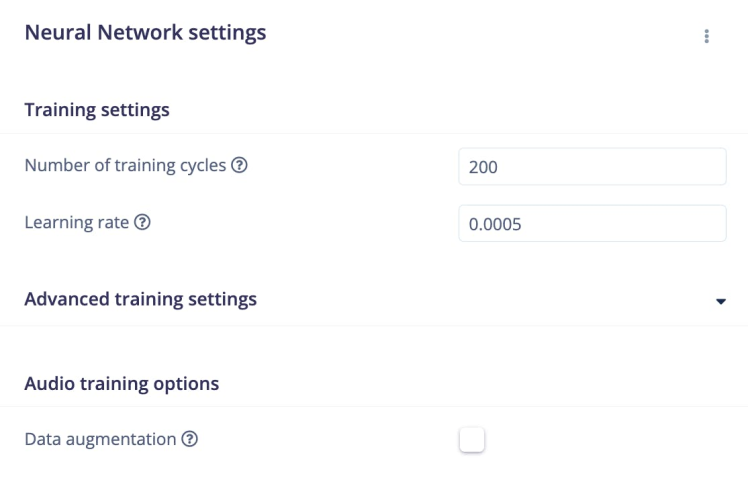Open the kebab options menu at top right

coord(706,36)
